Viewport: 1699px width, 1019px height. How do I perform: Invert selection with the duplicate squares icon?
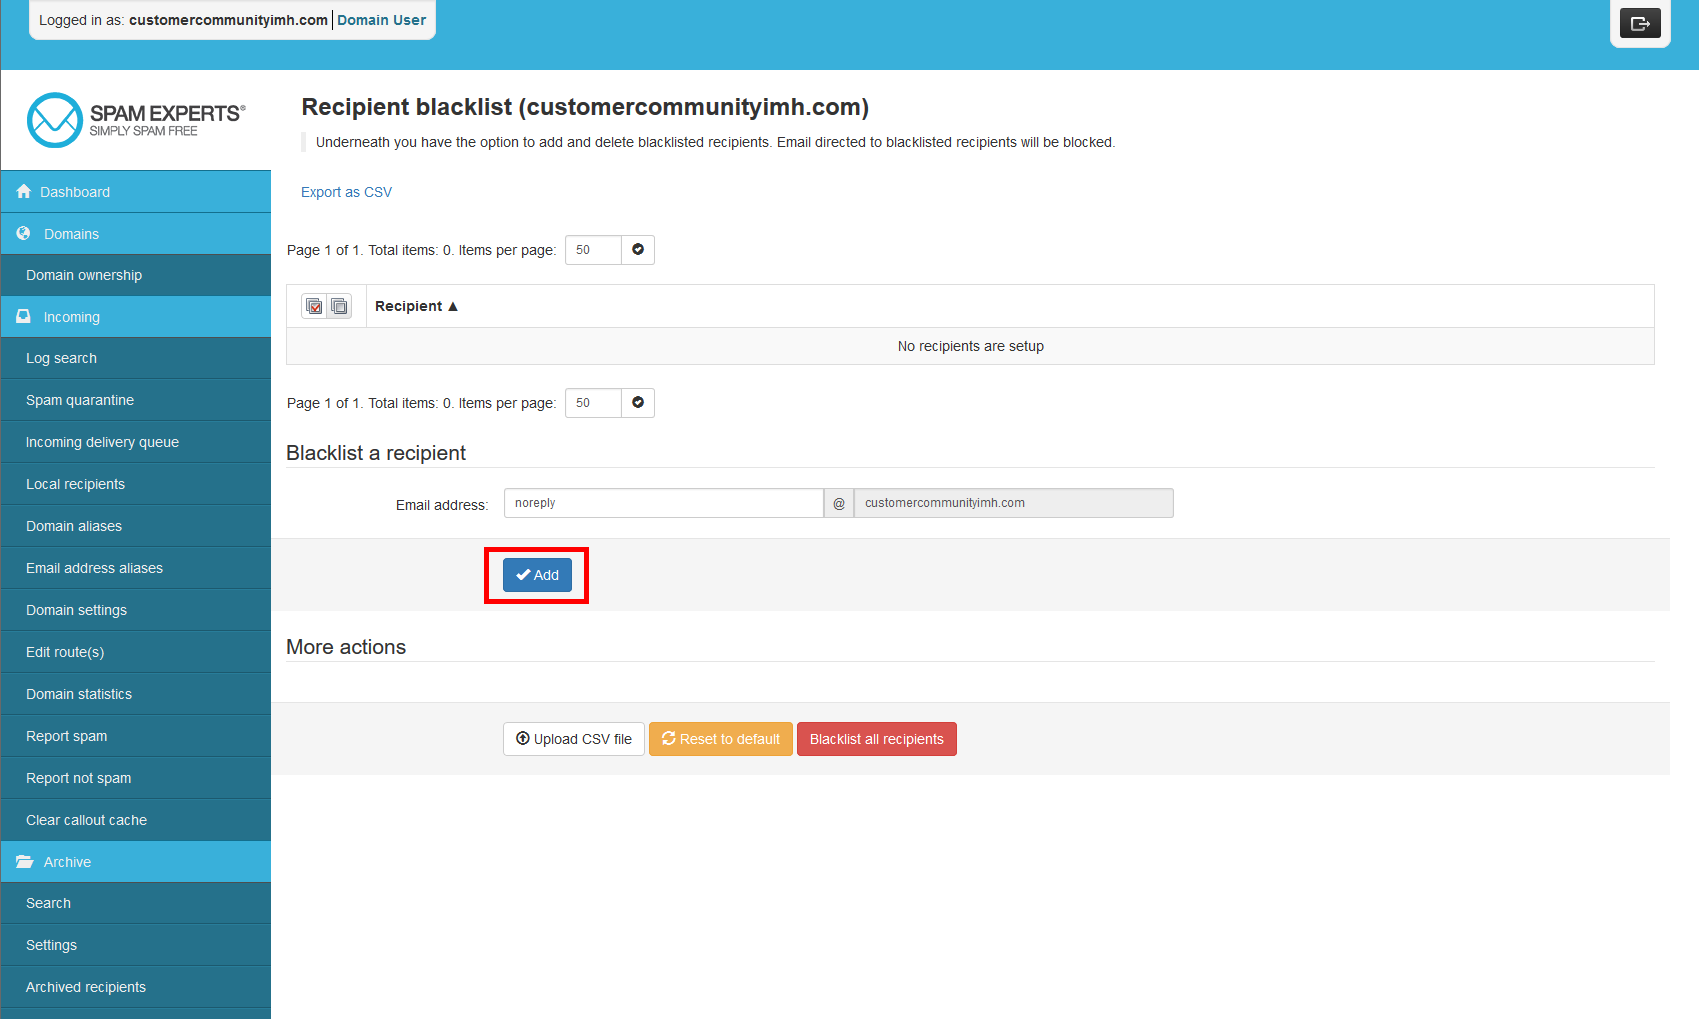(339, 306)
